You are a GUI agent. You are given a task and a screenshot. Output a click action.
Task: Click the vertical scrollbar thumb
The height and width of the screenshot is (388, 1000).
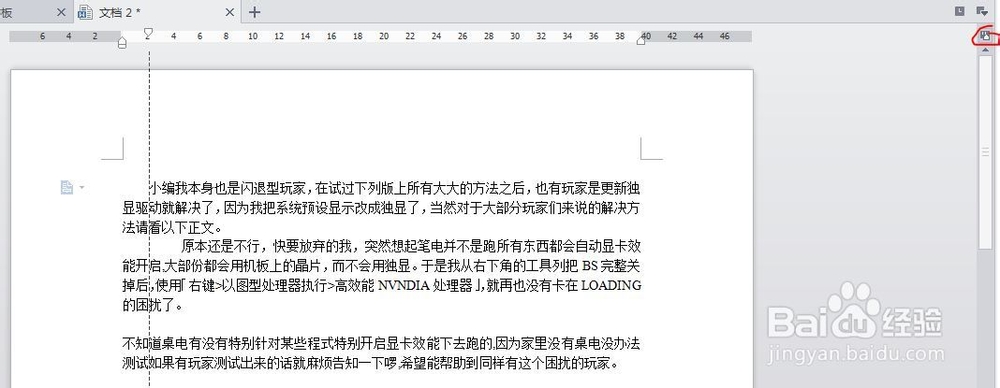[986, 152]
